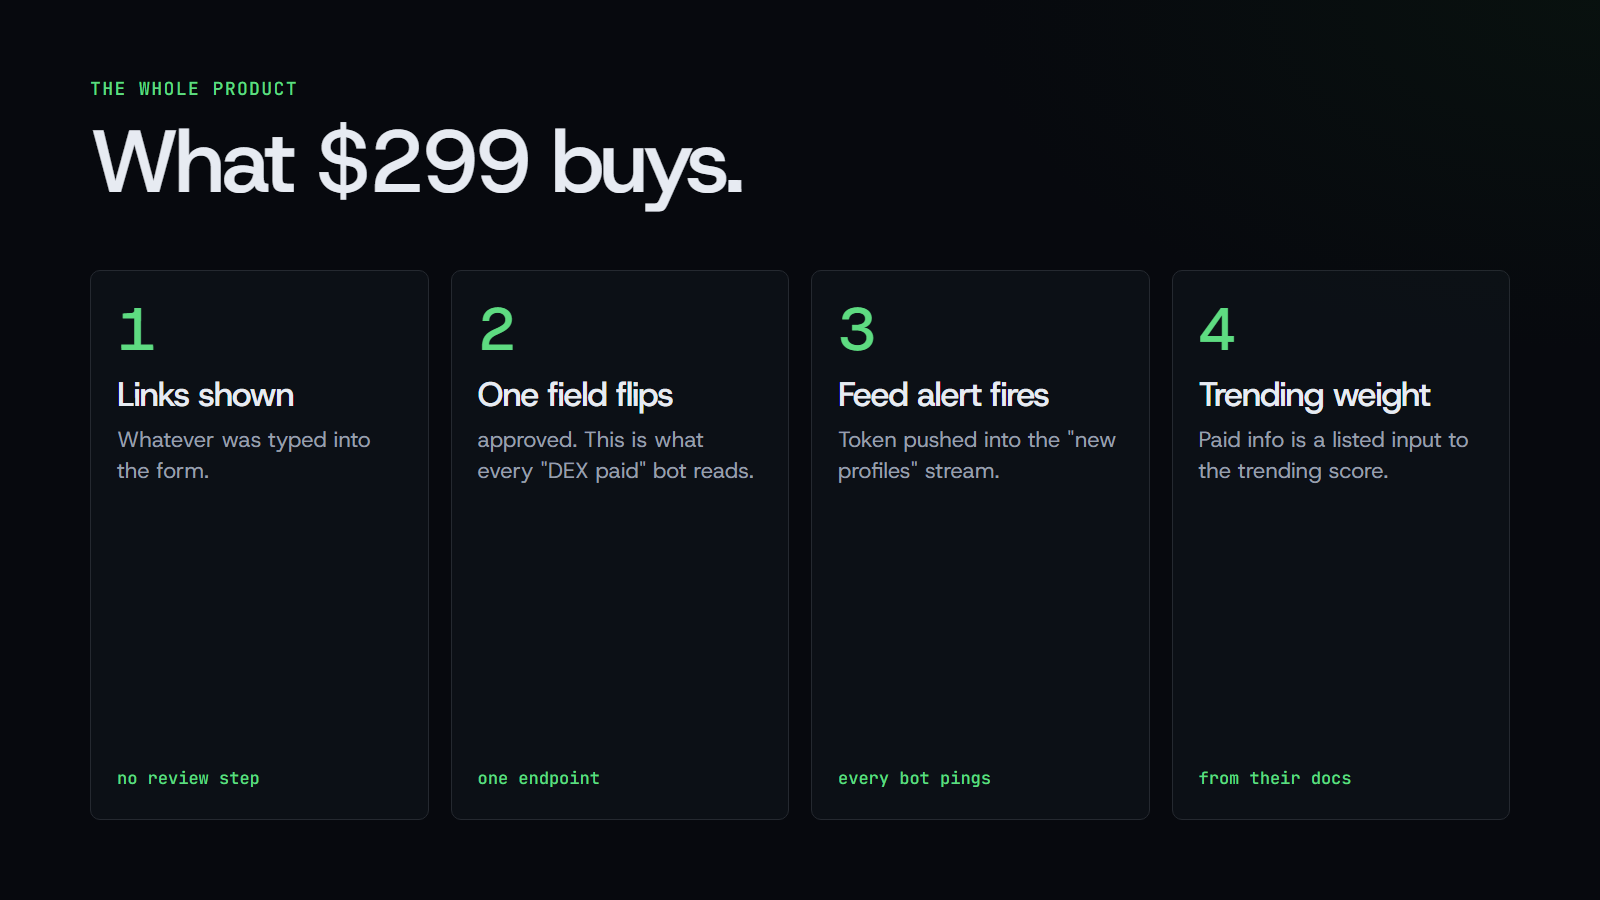
Task: Click the "one endpoint" footer tag
Action: point(539,778)
